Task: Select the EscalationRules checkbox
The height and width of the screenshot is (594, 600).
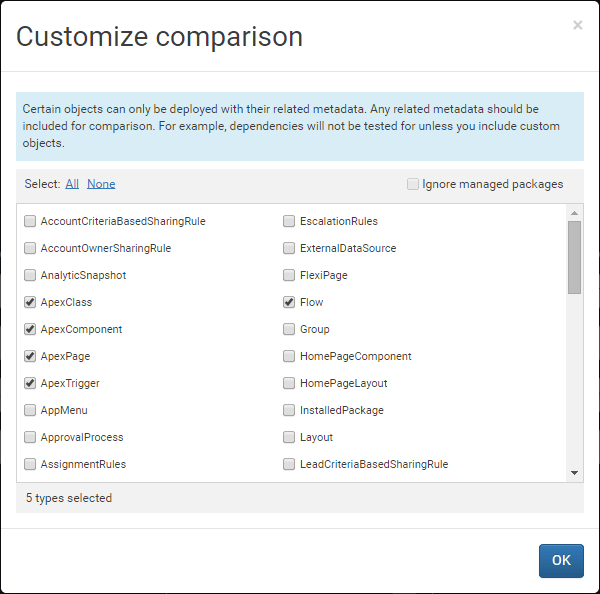Action: point(289,221)
